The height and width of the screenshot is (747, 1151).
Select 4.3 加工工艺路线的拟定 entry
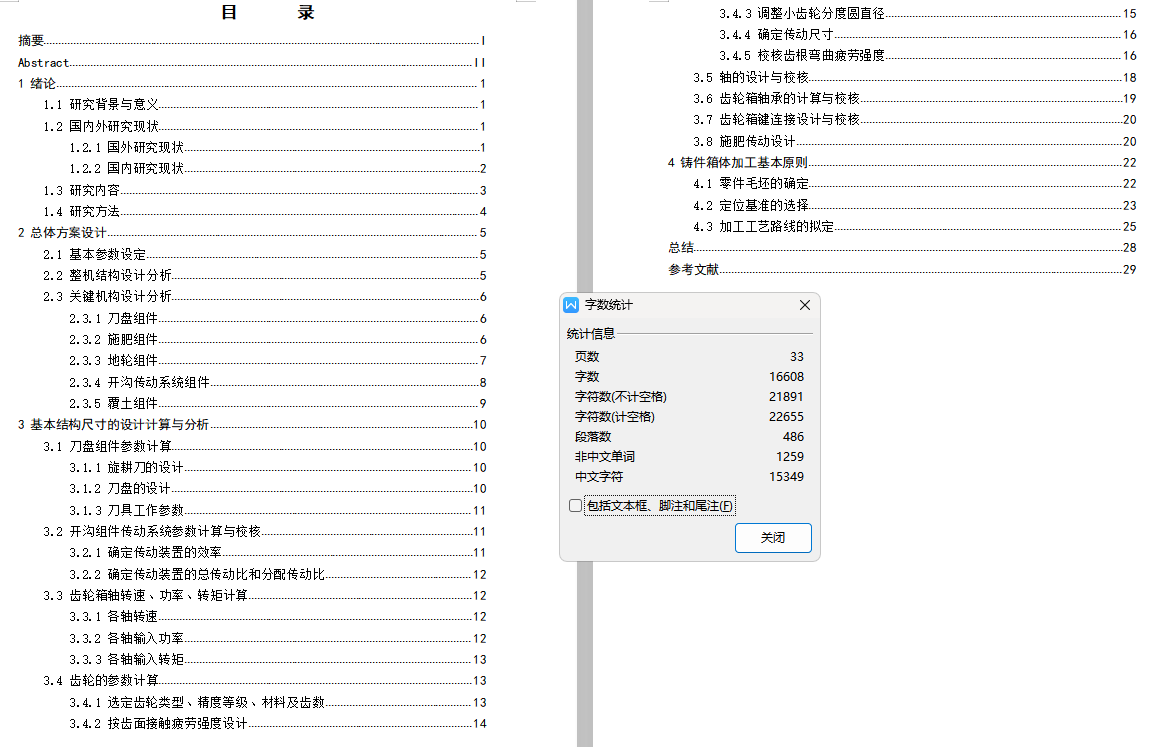point(915,227)
